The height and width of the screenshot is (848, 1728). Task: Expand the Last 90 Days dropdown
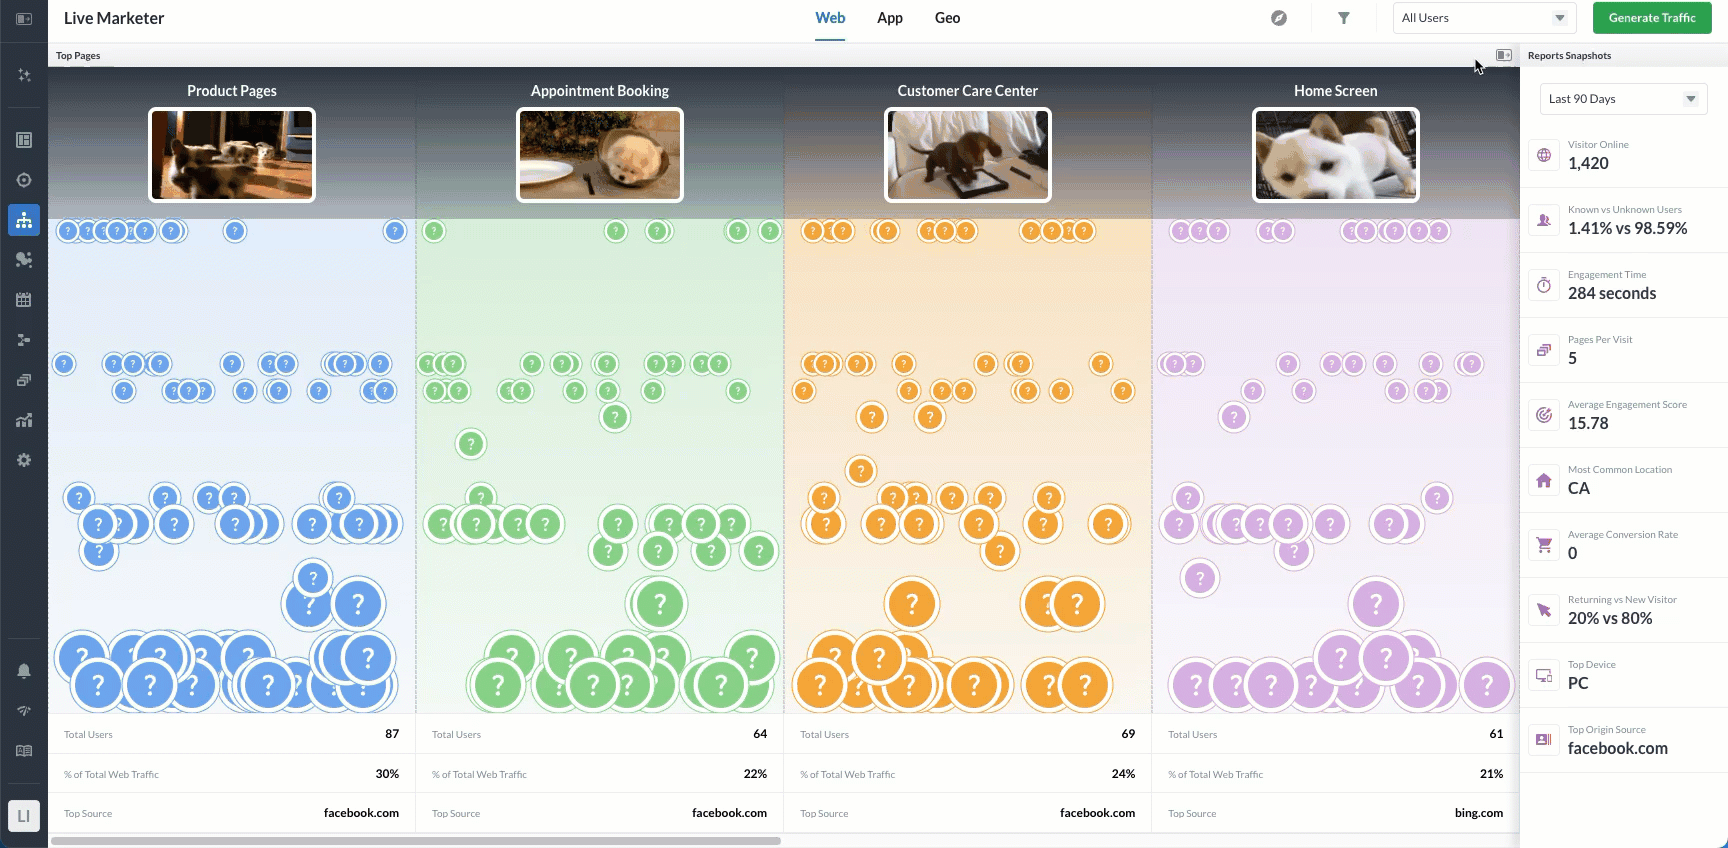click(1623, 99)
